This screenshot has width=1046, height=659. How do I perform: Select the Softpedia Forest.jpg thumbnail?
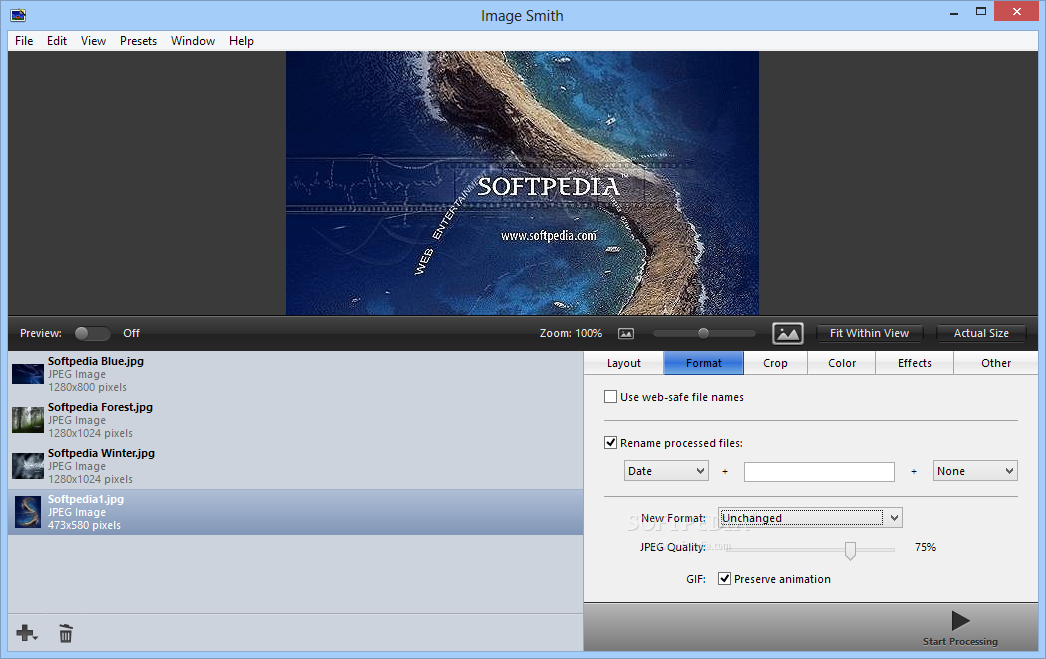(27, 420)
